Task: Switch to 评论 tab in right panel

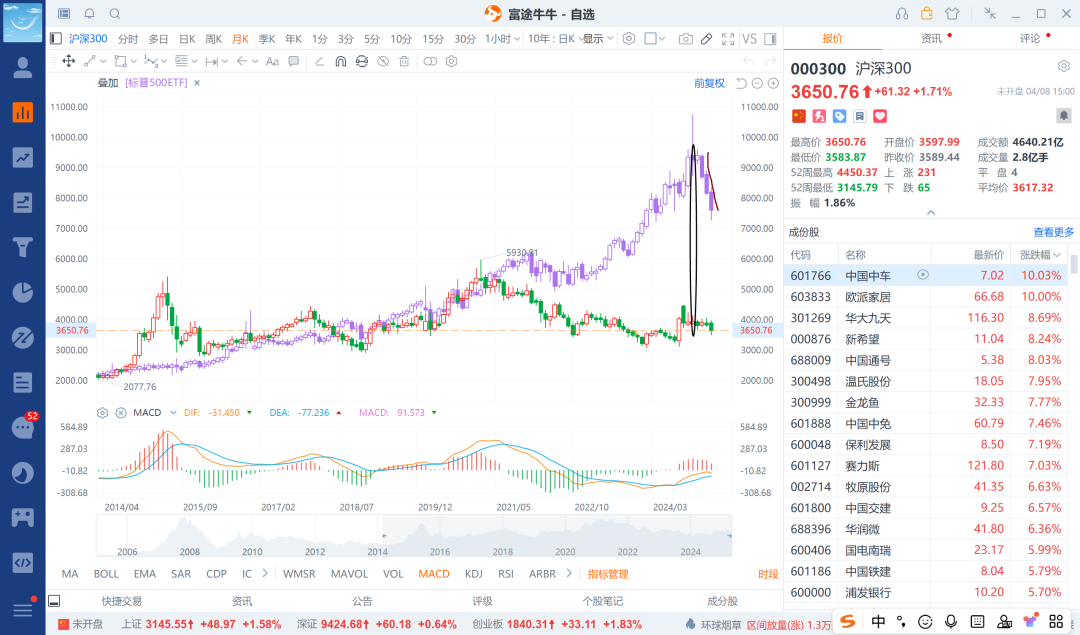Action: (1030, 39)
